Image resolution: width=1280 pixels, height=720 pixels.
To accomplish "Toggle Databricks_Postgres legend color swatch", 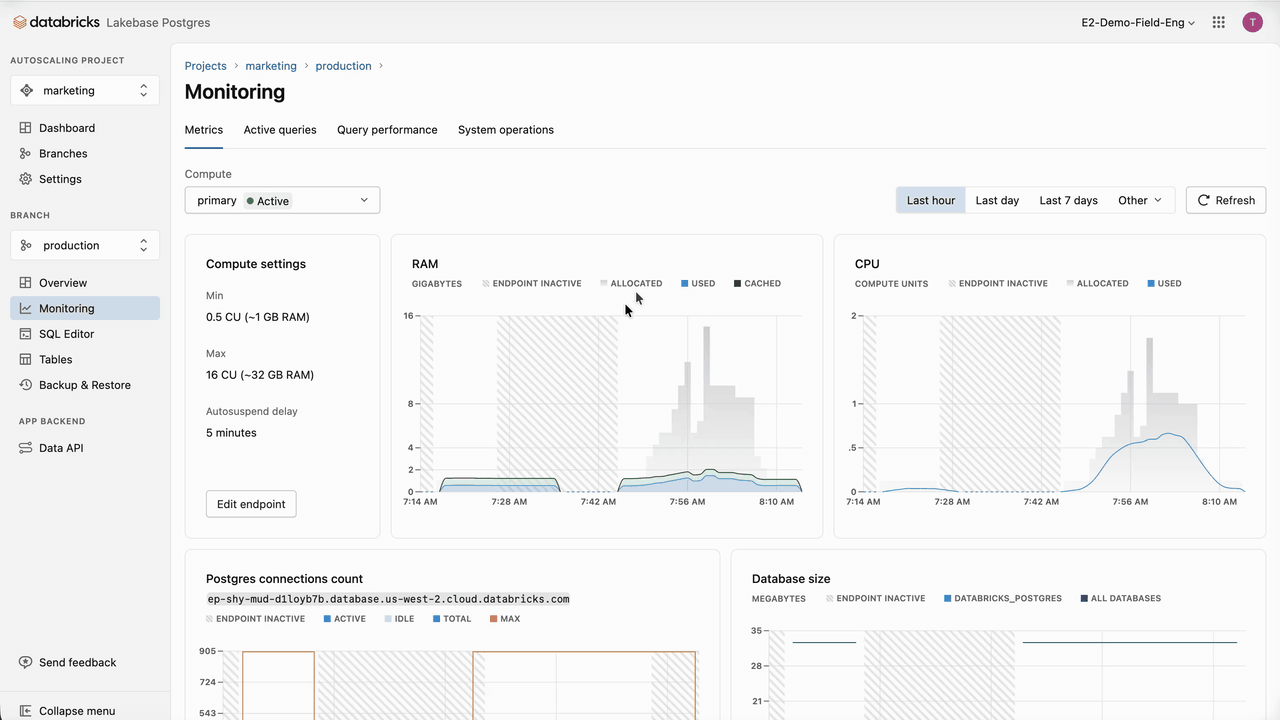I will click(x=947, y=598).
